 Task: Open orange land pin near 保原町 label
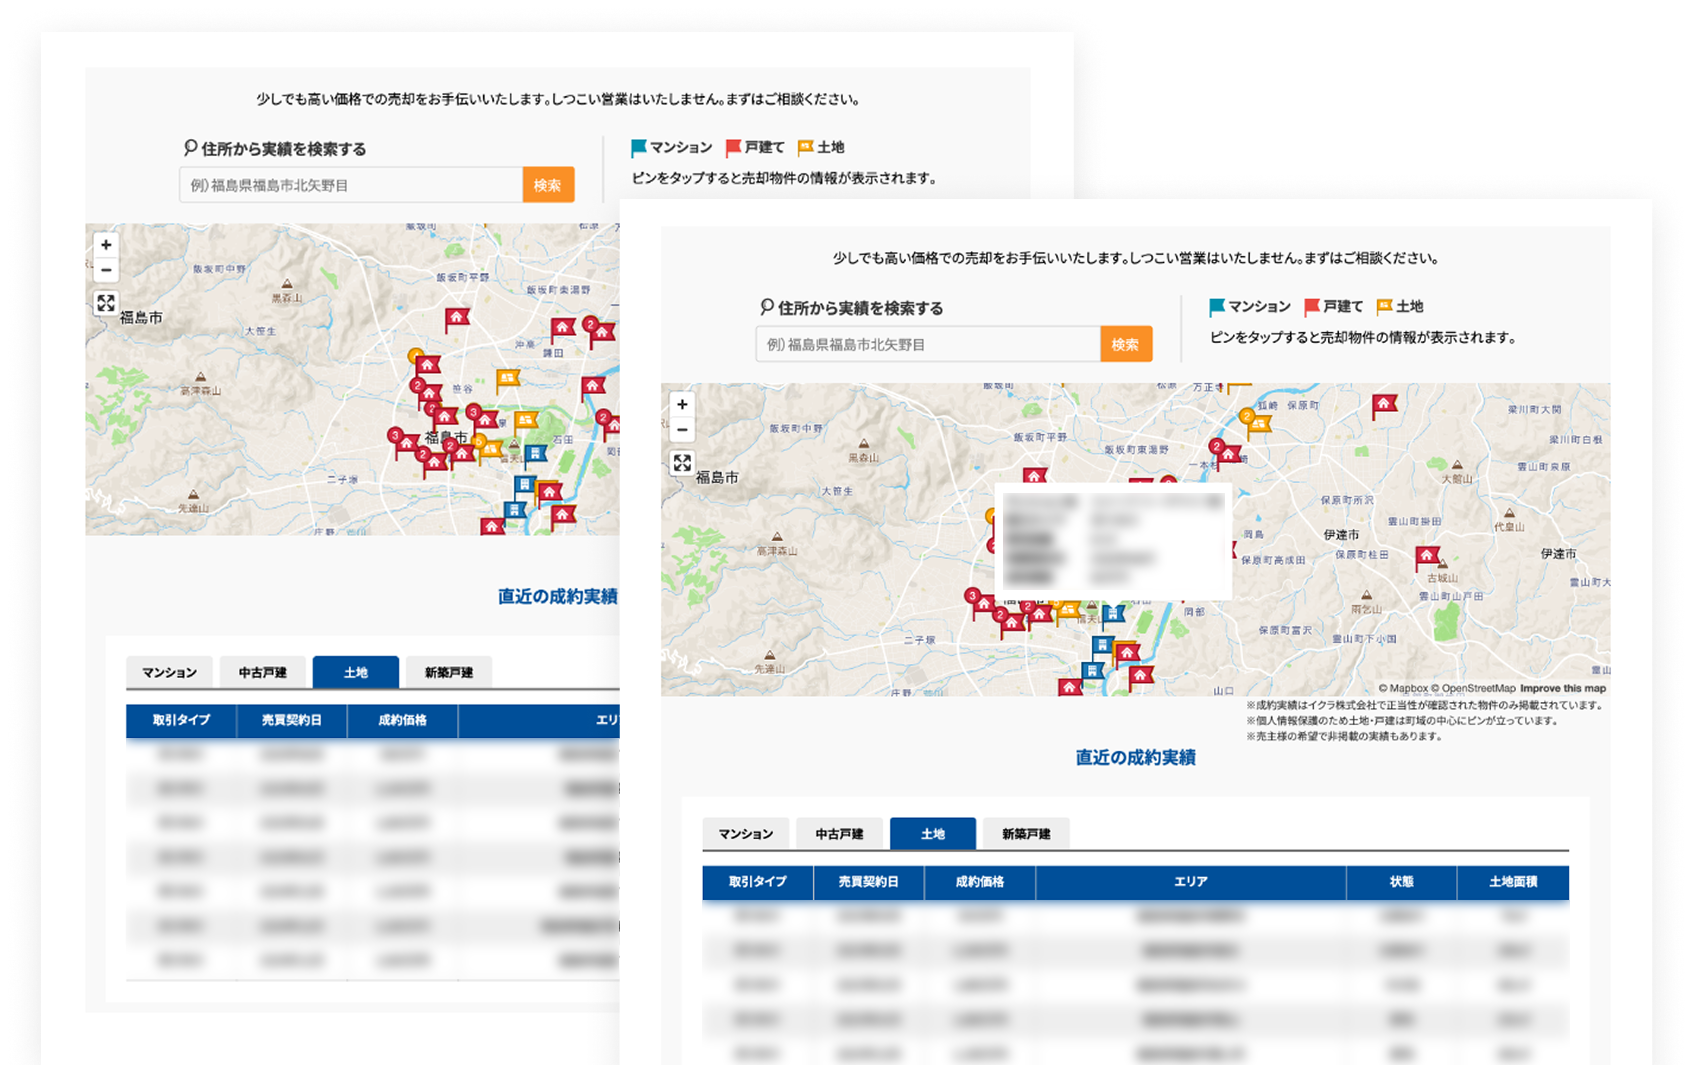click(1259, 424)
